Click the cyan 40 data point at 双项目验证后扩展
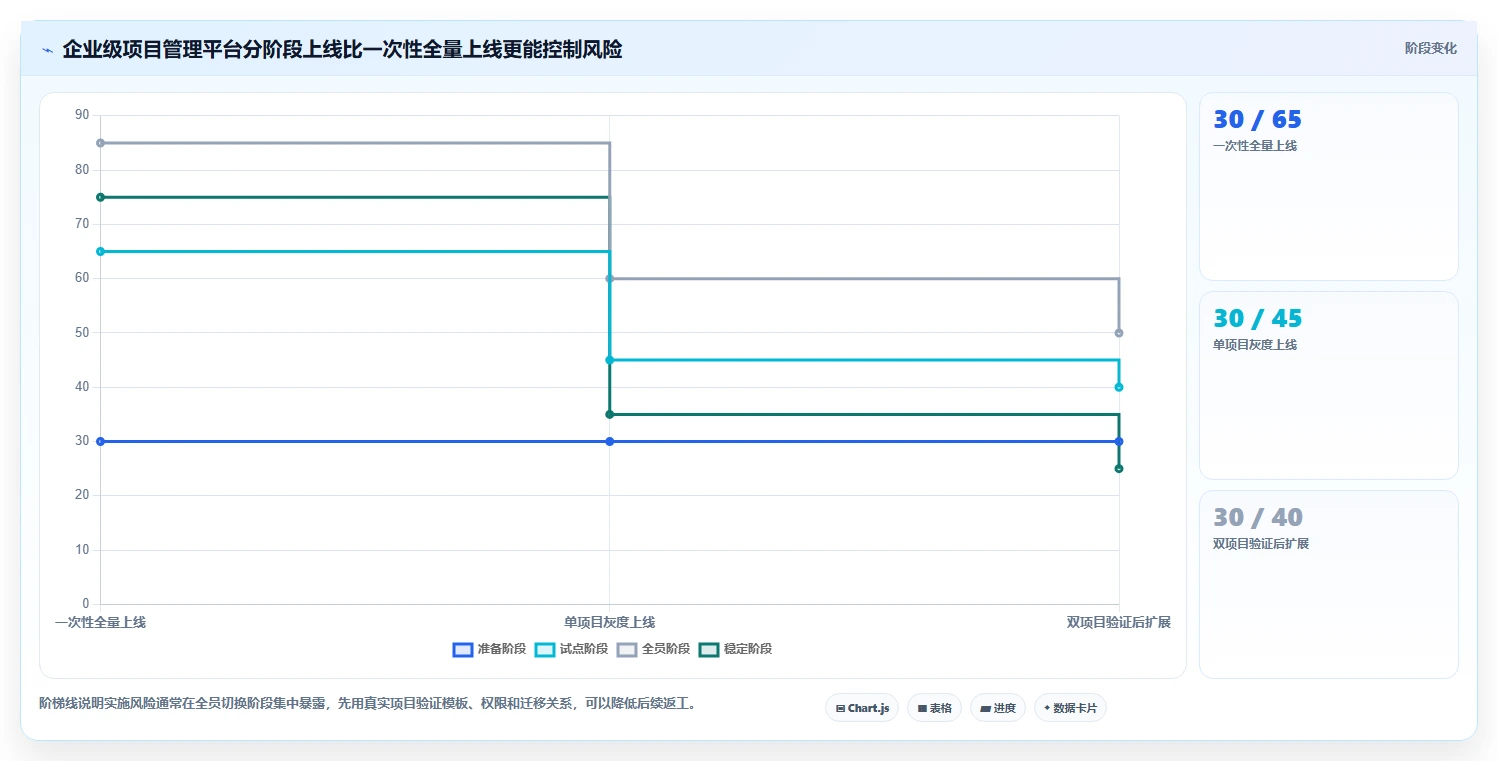The height and width of the screenshot is (761, 1498). pyautogui.click(x=1119, y=387)
